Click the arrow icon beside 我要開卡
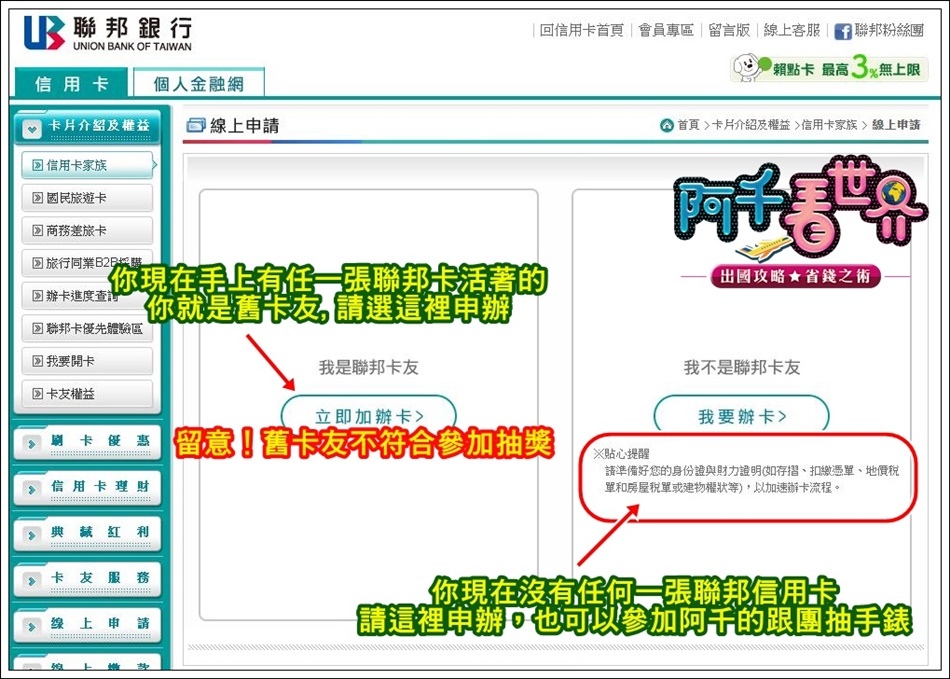Viewport: 950px width, 679px height. (x=38, y=361)
